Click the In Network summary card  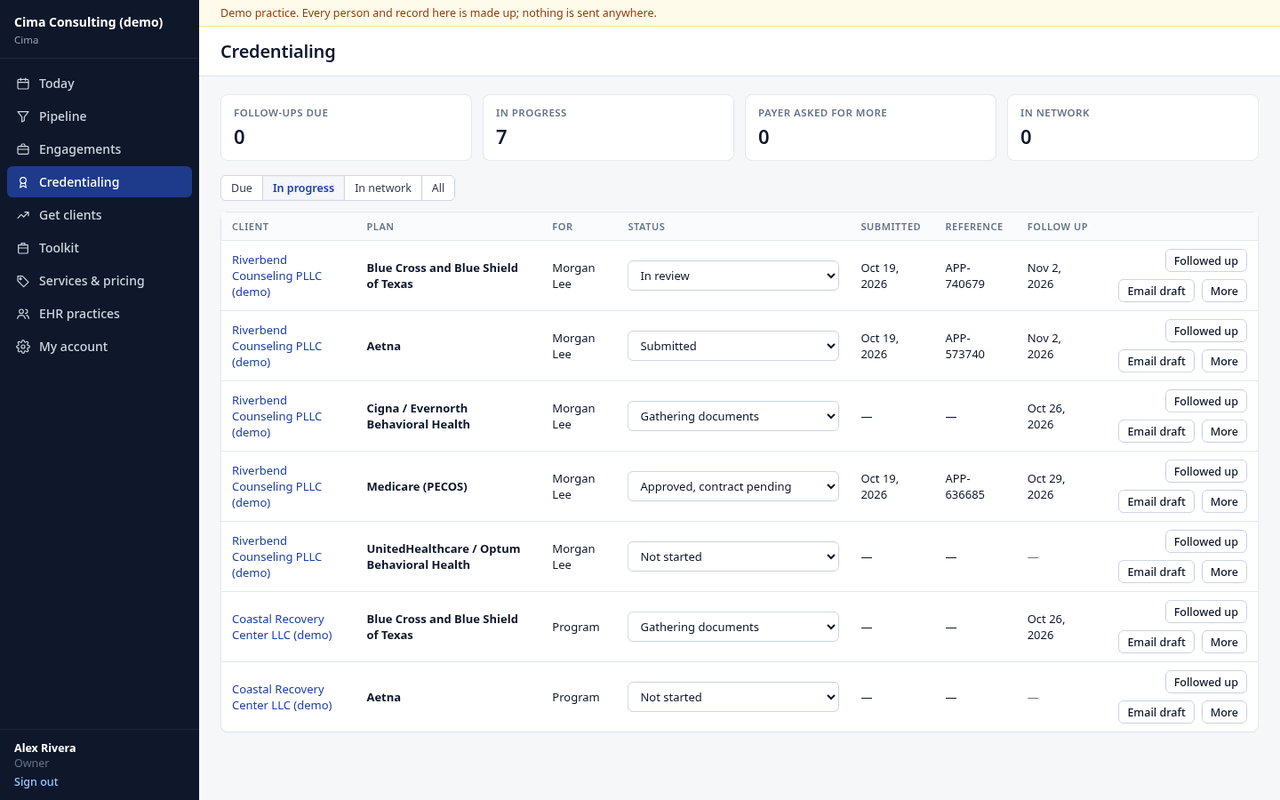point(1132,127)
